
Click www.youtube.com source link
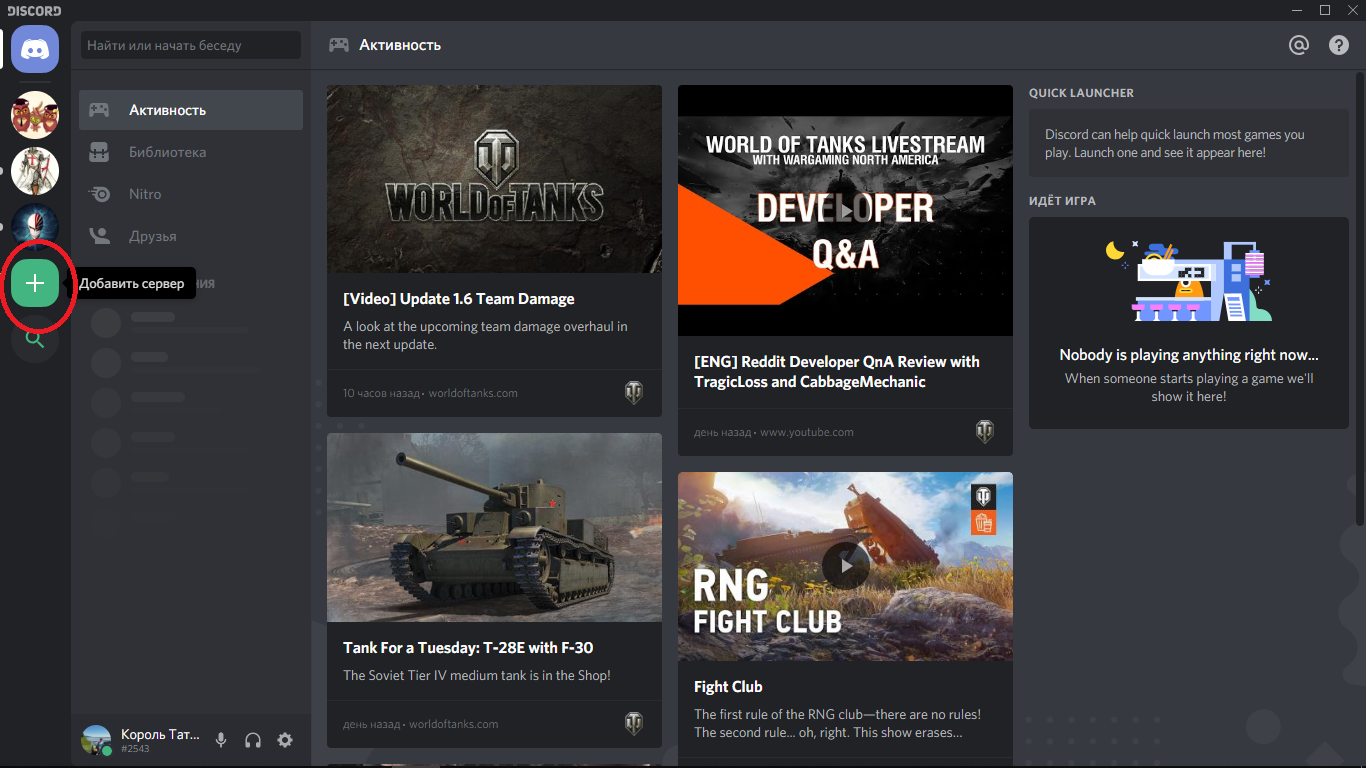807,432
